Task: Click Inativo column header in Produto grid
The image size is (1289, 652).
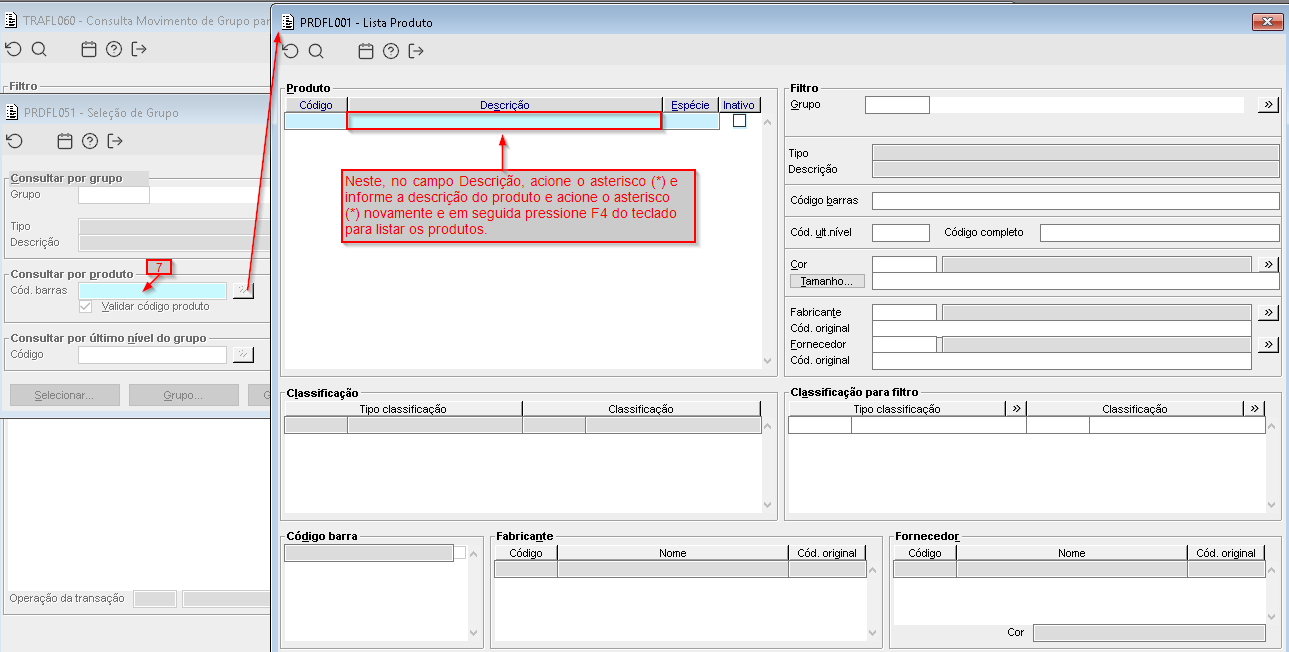Action: click(740, 105)
